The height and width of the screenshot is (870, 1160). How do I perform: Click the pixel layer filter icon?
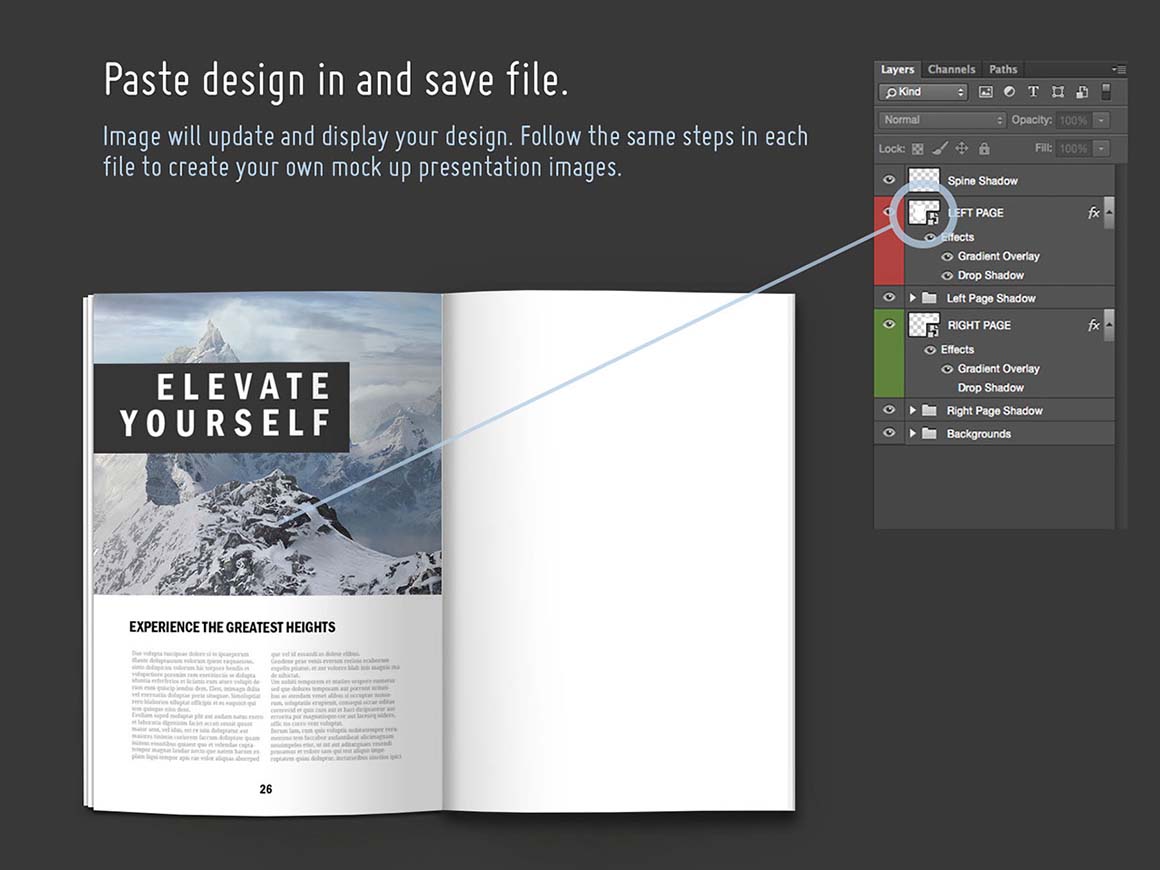click(985, 92)
